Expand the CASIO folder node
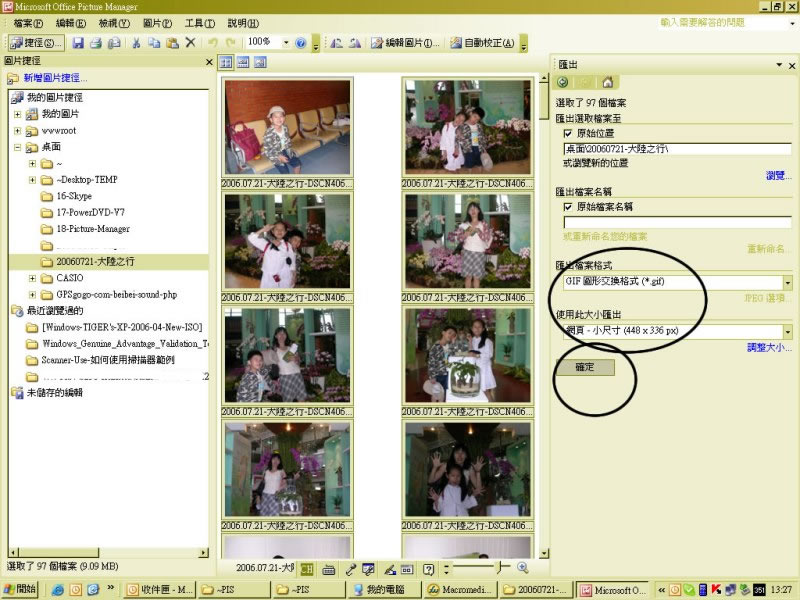 click(x=33, y=279)
